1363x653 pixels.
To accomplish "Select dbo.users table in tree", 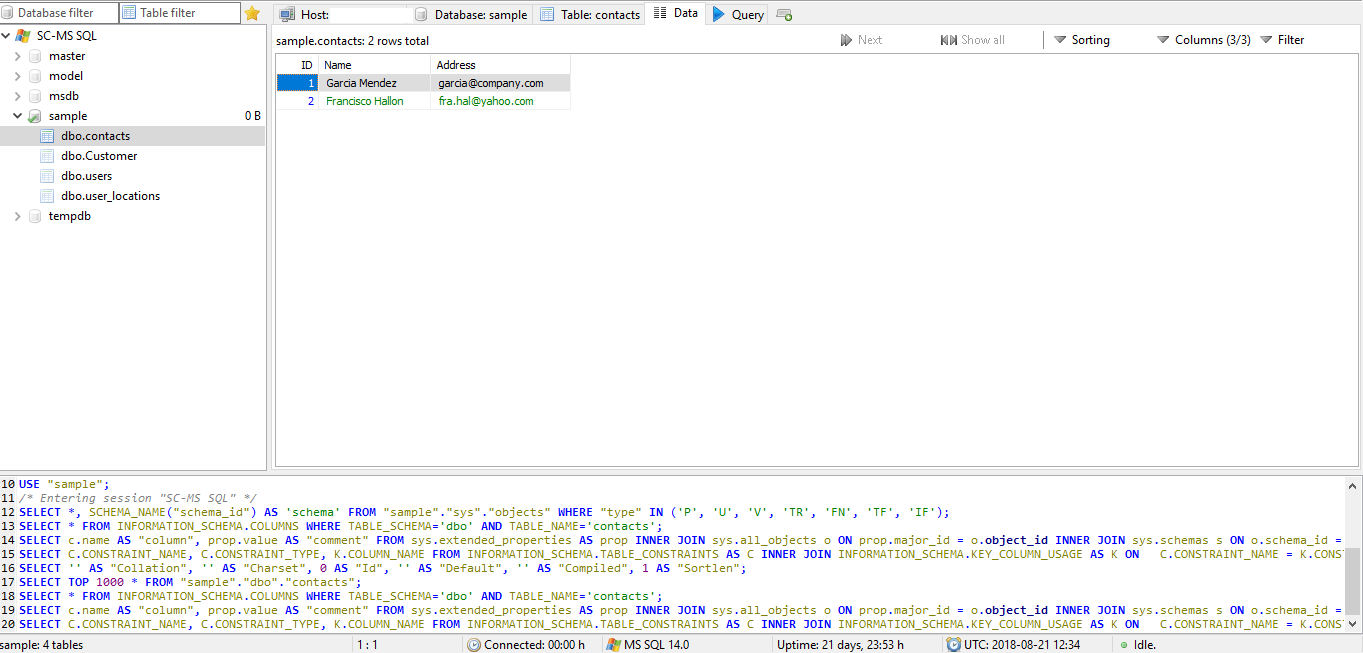I will pyautogui.click(x=86, y=176).
